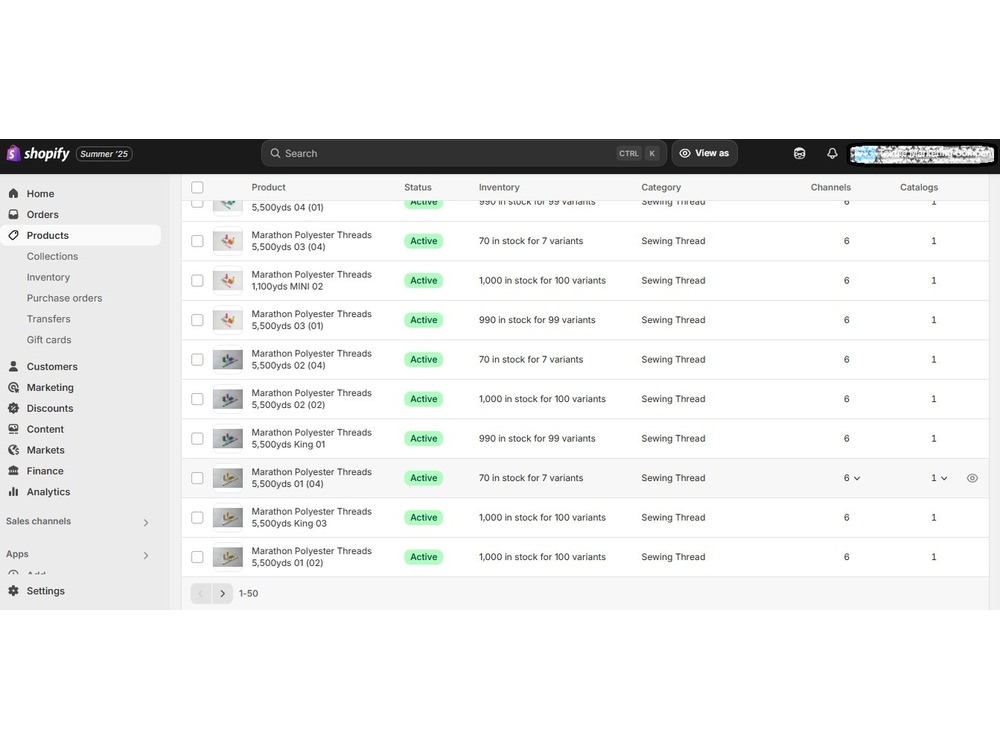Open Orders in sidebar
This screenshot has height=750, width=1000.
(43, 214)
